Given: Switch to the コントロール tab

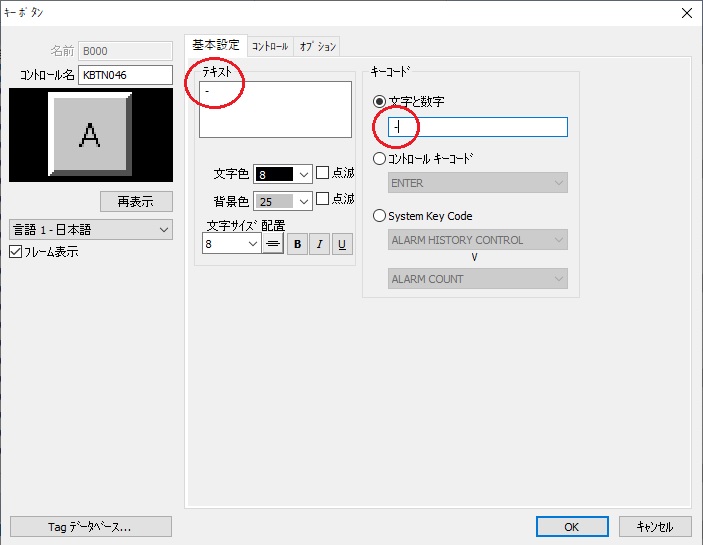Looking at the screenshot, I should click(x=270, y=47).
